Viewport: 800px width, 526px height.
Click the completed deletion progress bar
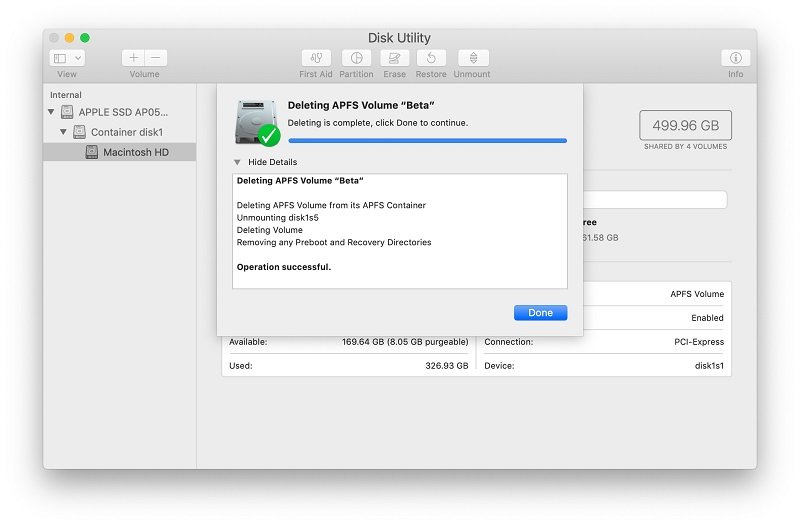coord(428,140)
